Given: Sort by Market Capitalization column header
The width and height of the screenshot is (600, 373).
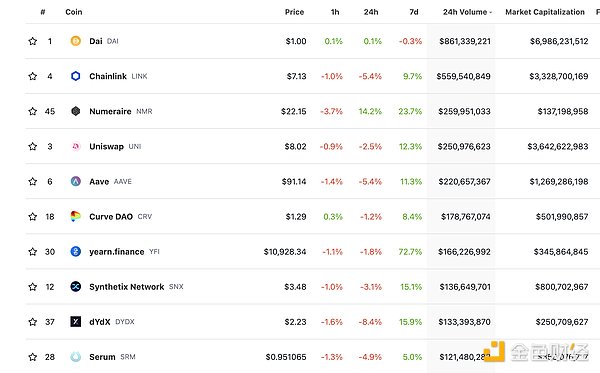Looking at the screenshot, I should (x=545, y=12).
